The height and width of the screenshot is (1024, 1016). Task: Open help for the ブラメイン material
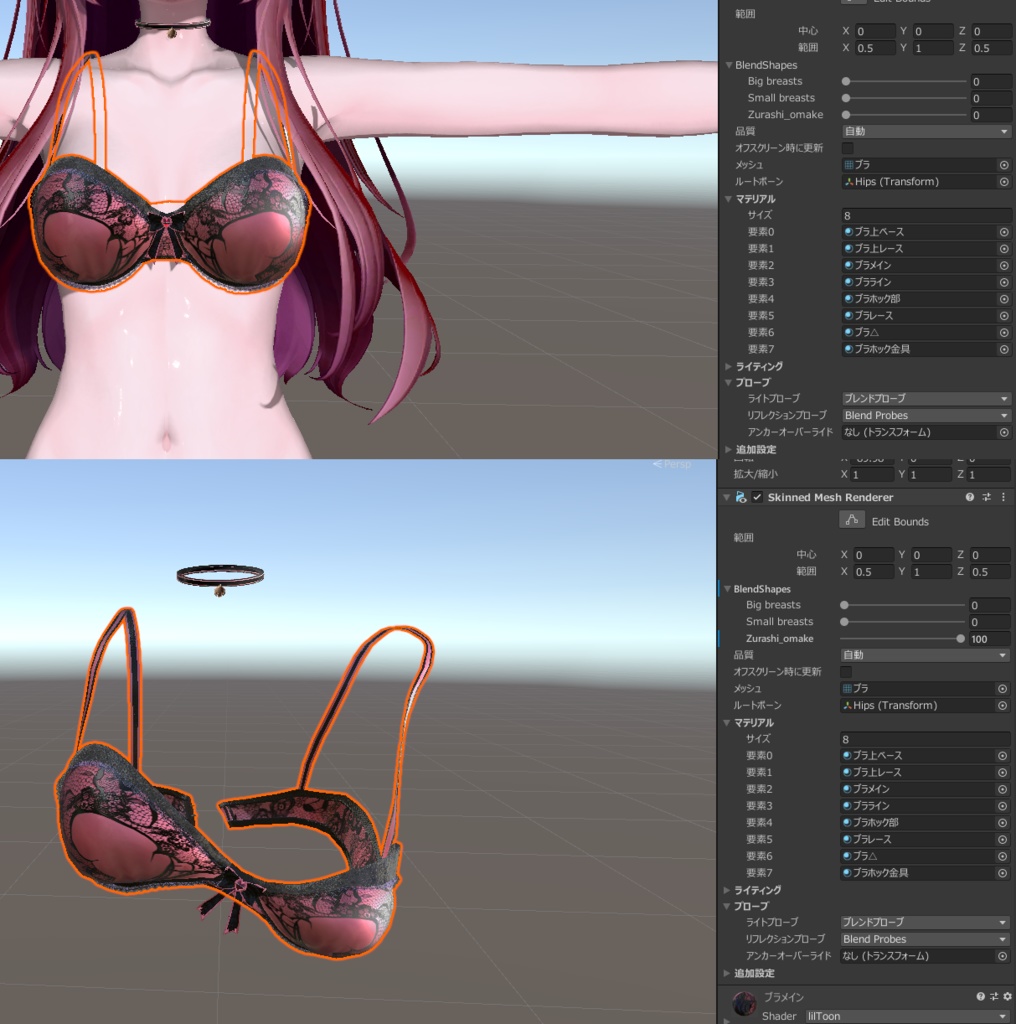pos(980,996)
